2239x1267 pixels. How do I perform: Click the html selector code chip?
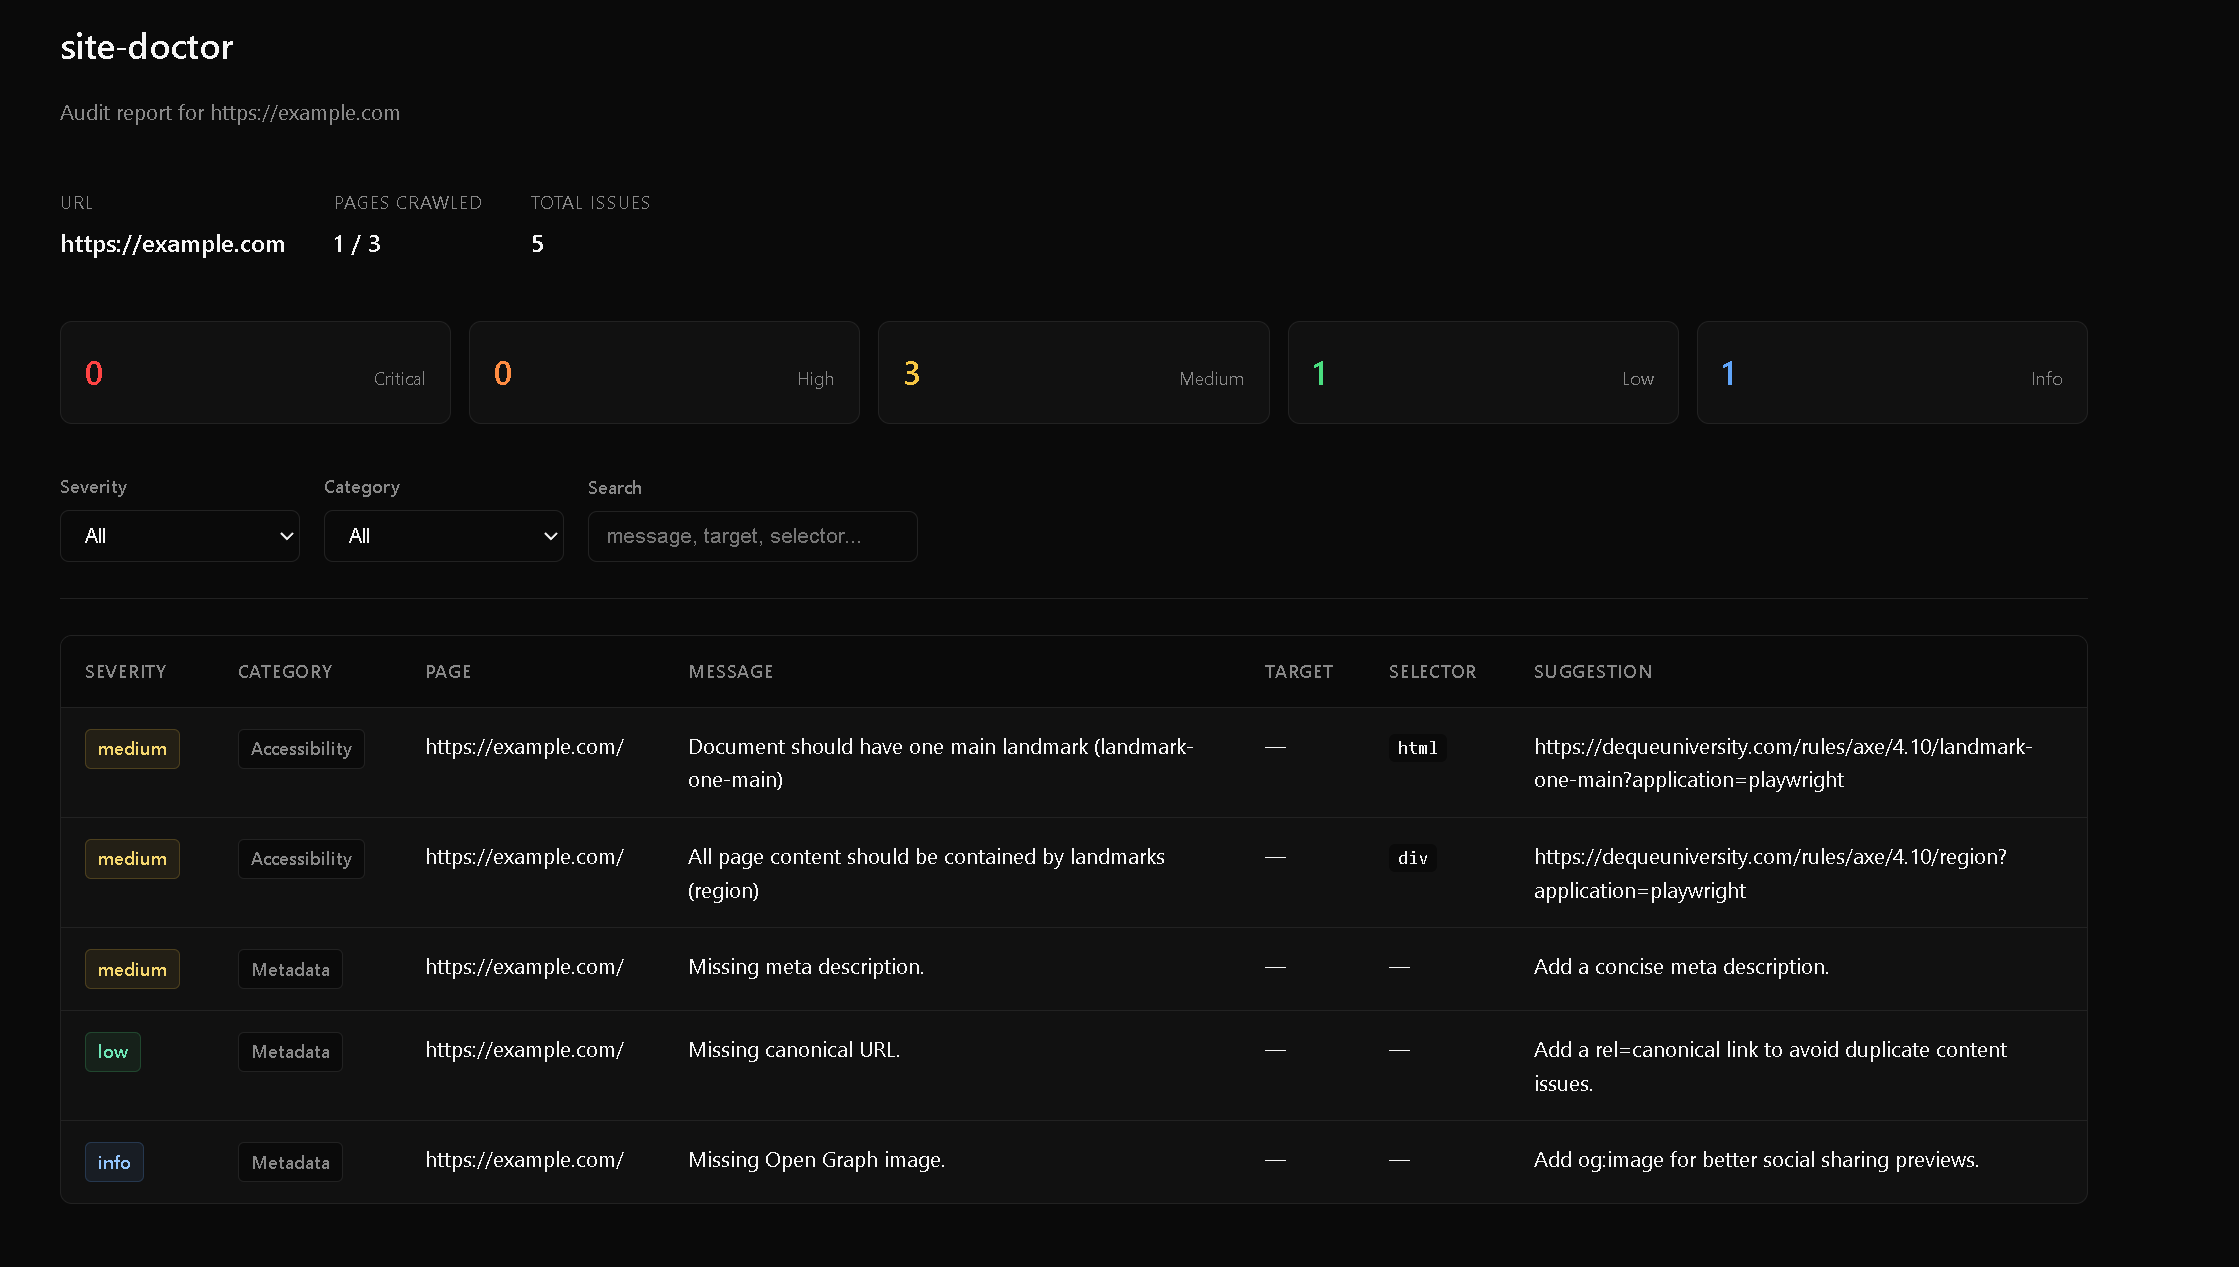1417,748
